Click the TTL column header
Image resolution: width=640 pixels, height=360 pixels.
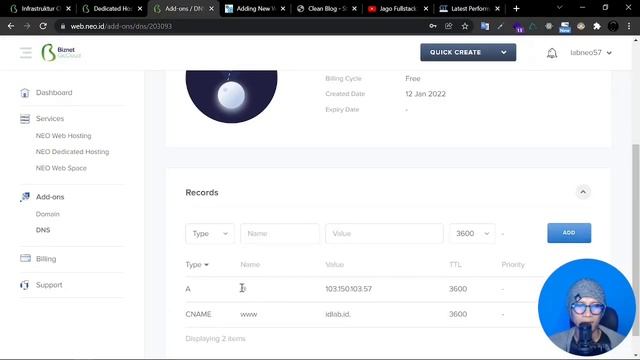point(455,264)
